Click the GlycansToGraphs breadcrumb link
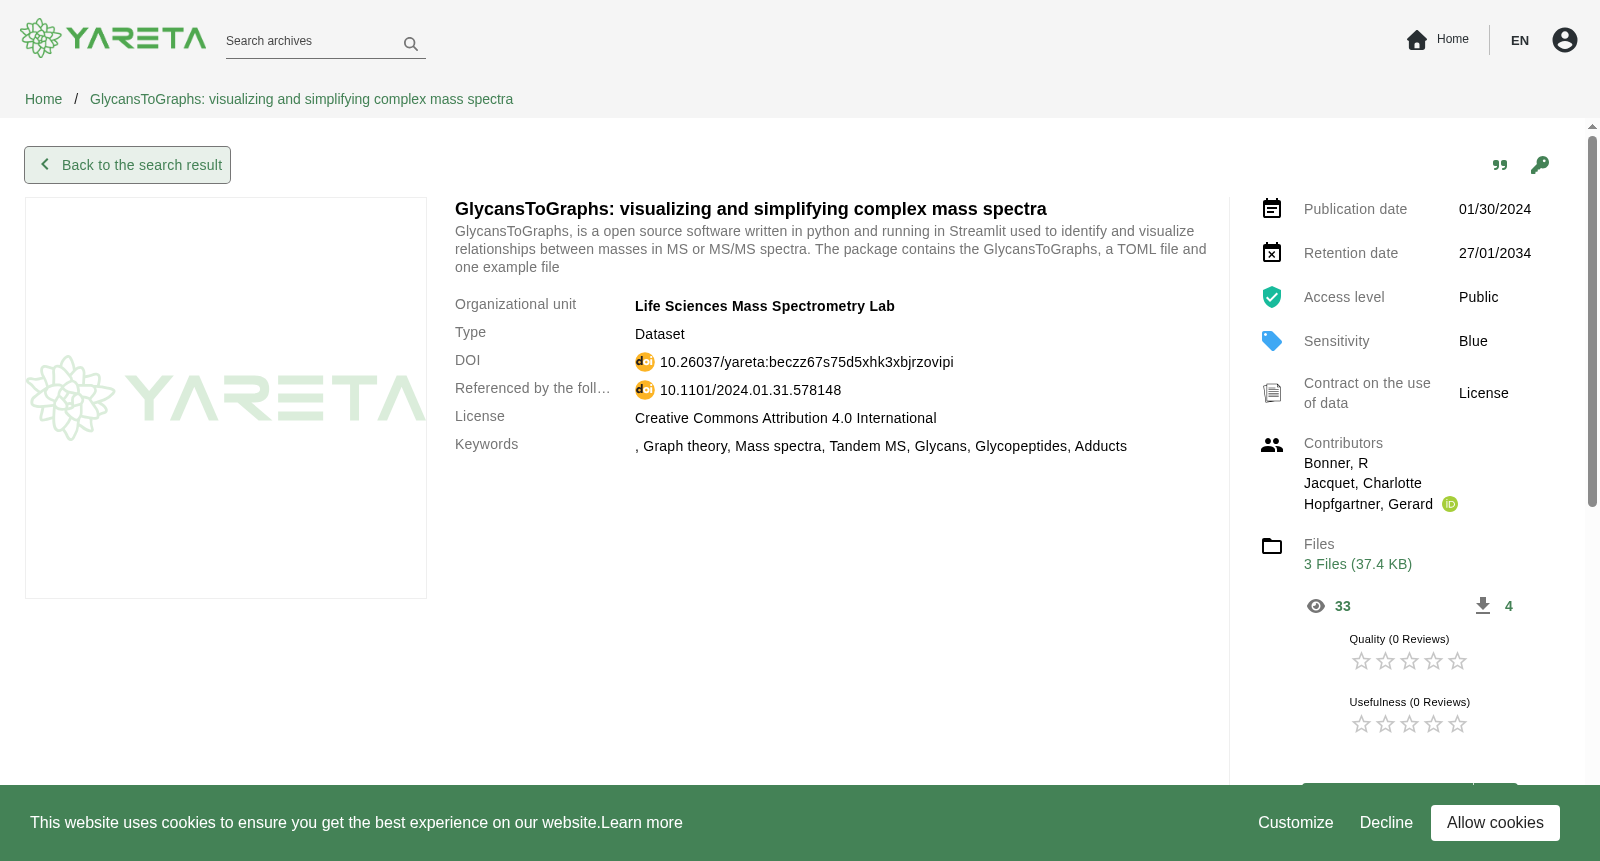1600x861 pixels. [x=301, y=99]
